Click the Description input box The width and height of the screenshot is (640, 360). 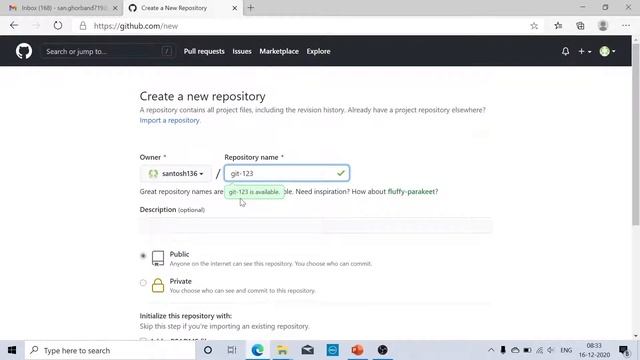click(x=316, y=226)
